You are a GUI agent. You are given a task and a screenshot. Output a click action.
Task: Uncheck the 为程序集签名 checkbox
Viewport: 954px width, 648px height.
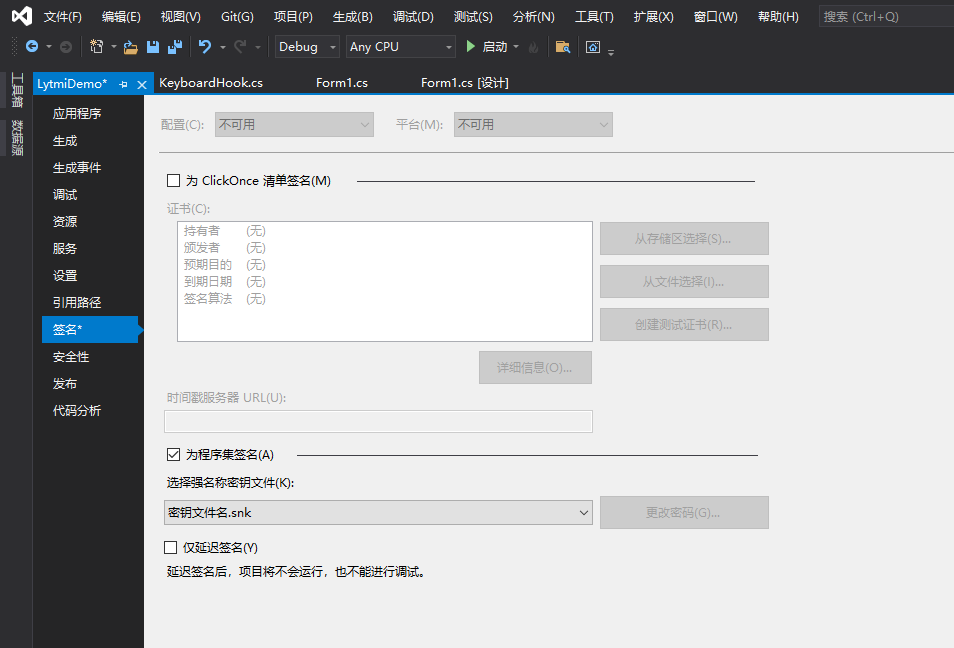point(173,454)
